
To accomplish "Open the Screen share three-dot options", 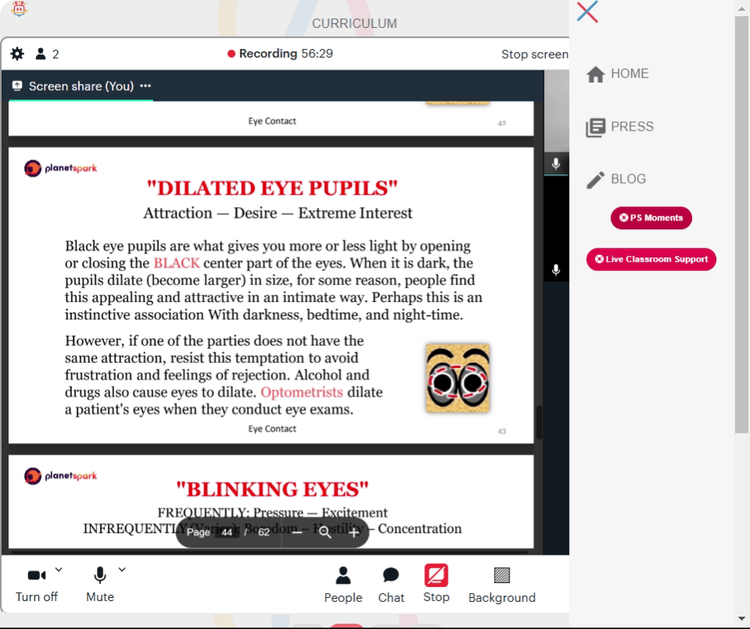I will point(145,86).
